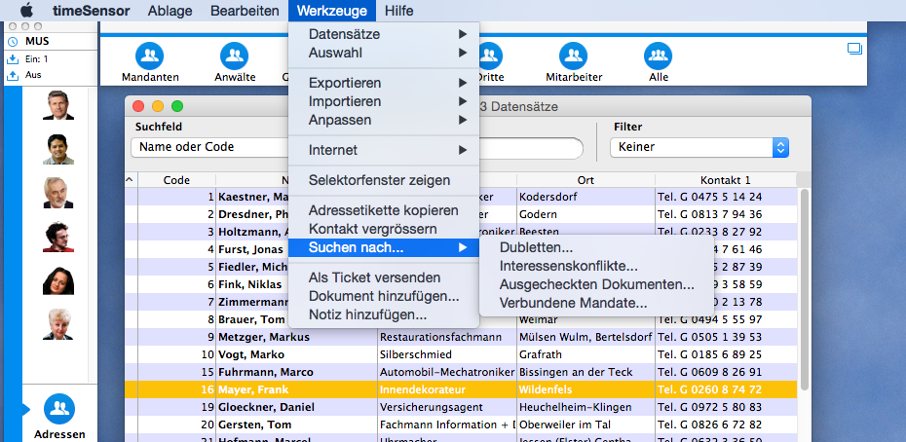Choose Adressetikette kopieren
906x442 pixels.
click(384, 210)
